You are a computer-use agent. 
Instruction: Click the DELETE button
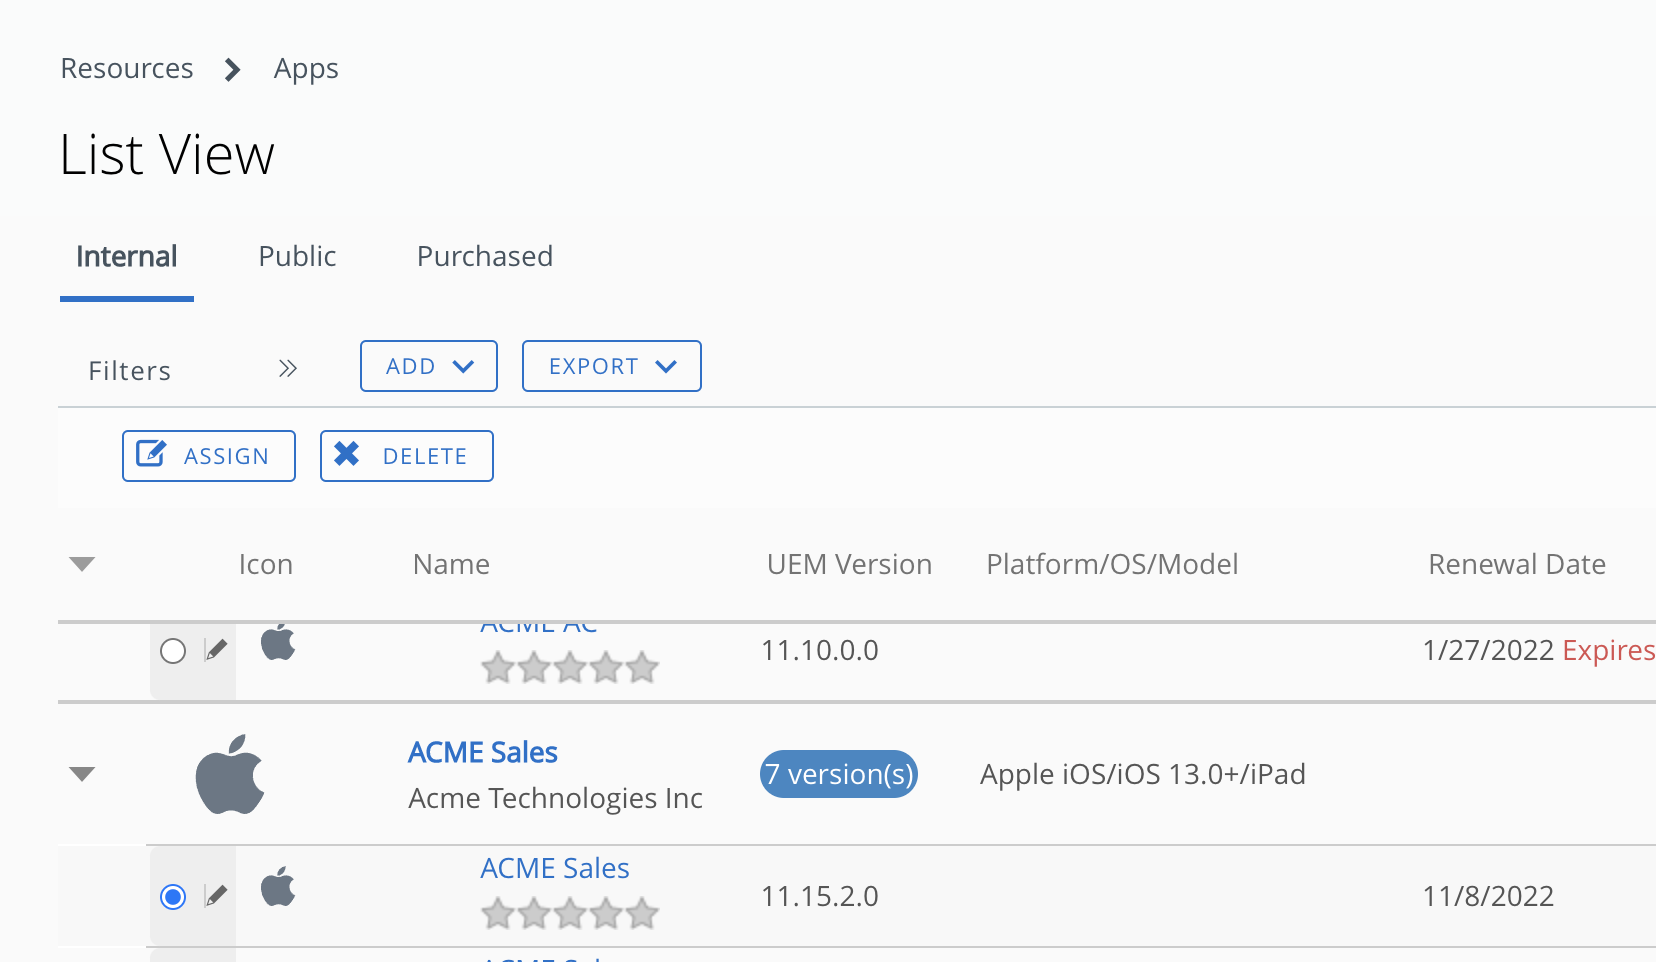407,456
